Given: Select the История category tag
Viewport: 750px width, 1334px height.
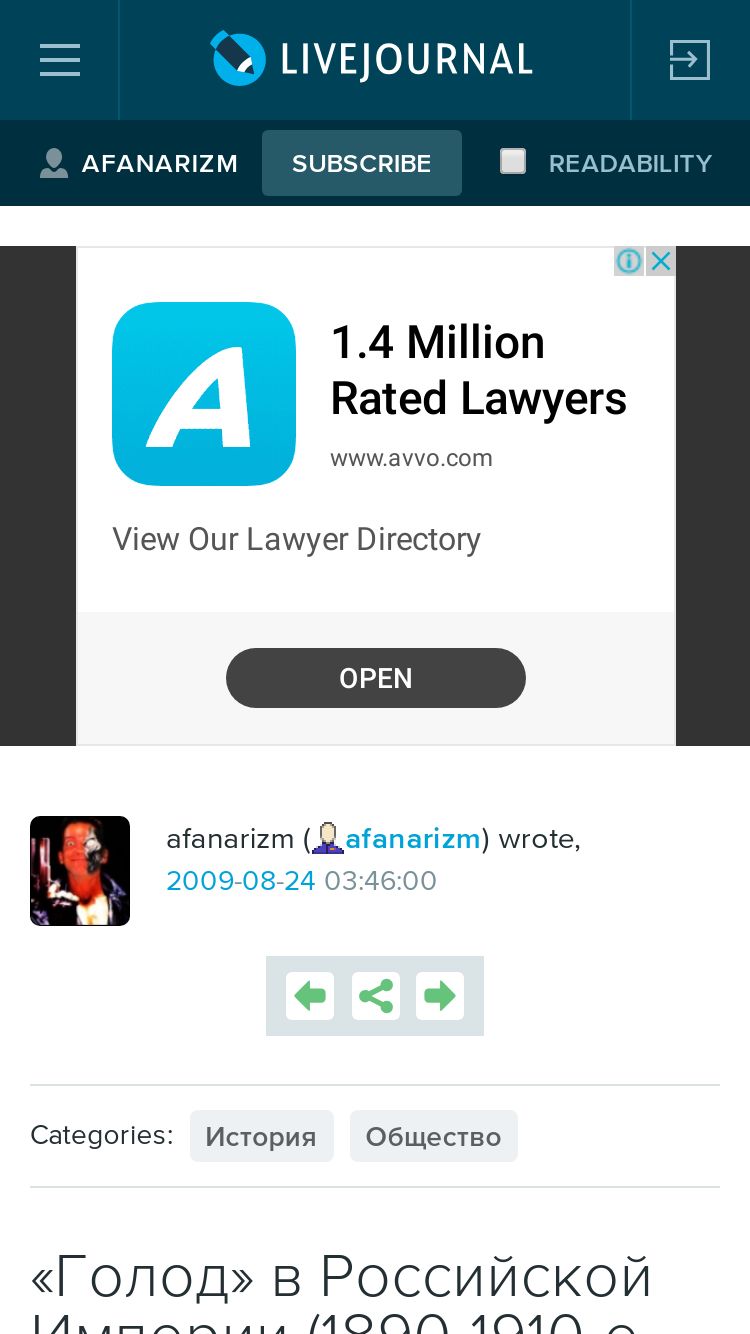Looking at the screenshot, I should (261, 1136).
